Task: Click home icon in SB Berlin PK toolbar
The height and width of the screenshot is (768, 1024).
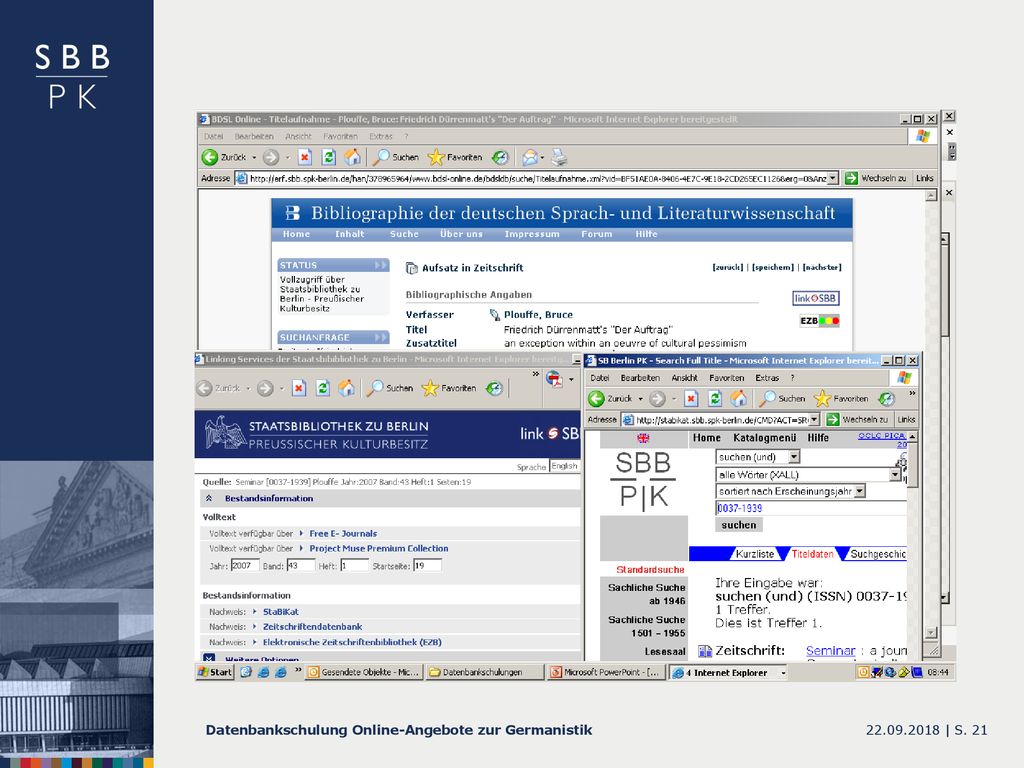Action: [739, 398]
